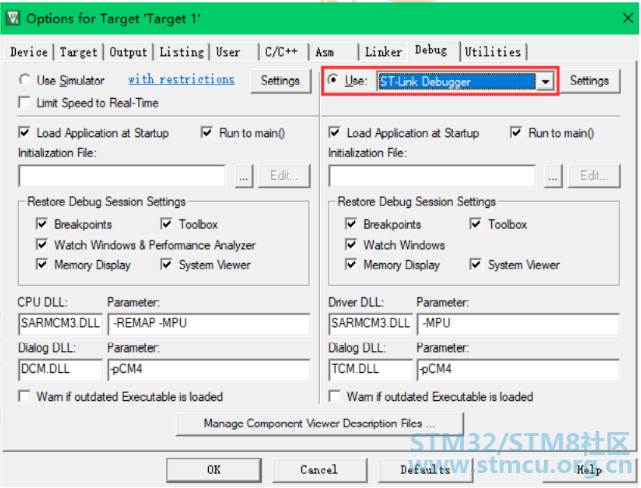Select the Use Simulator radio button
Screen dimensions: 641x488
(x=25, y=80)
